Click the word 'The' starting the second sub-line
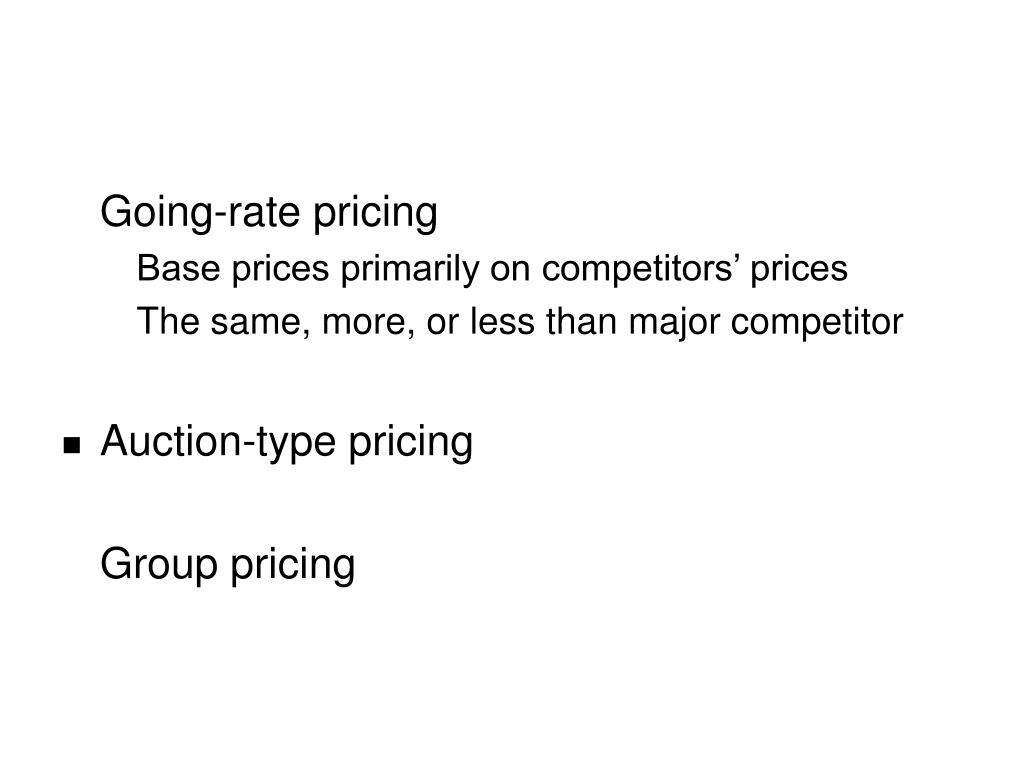Screen dimensions: 1024x768 tap(168, 321)
